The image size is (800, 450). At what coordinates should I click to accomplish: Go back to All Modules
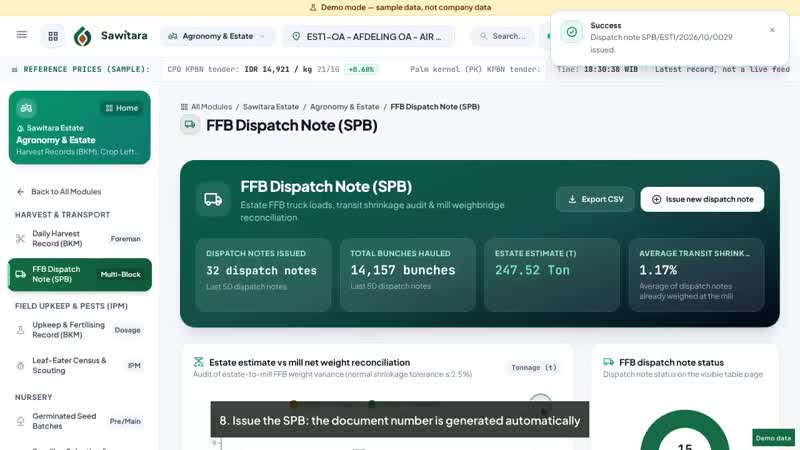59,192
